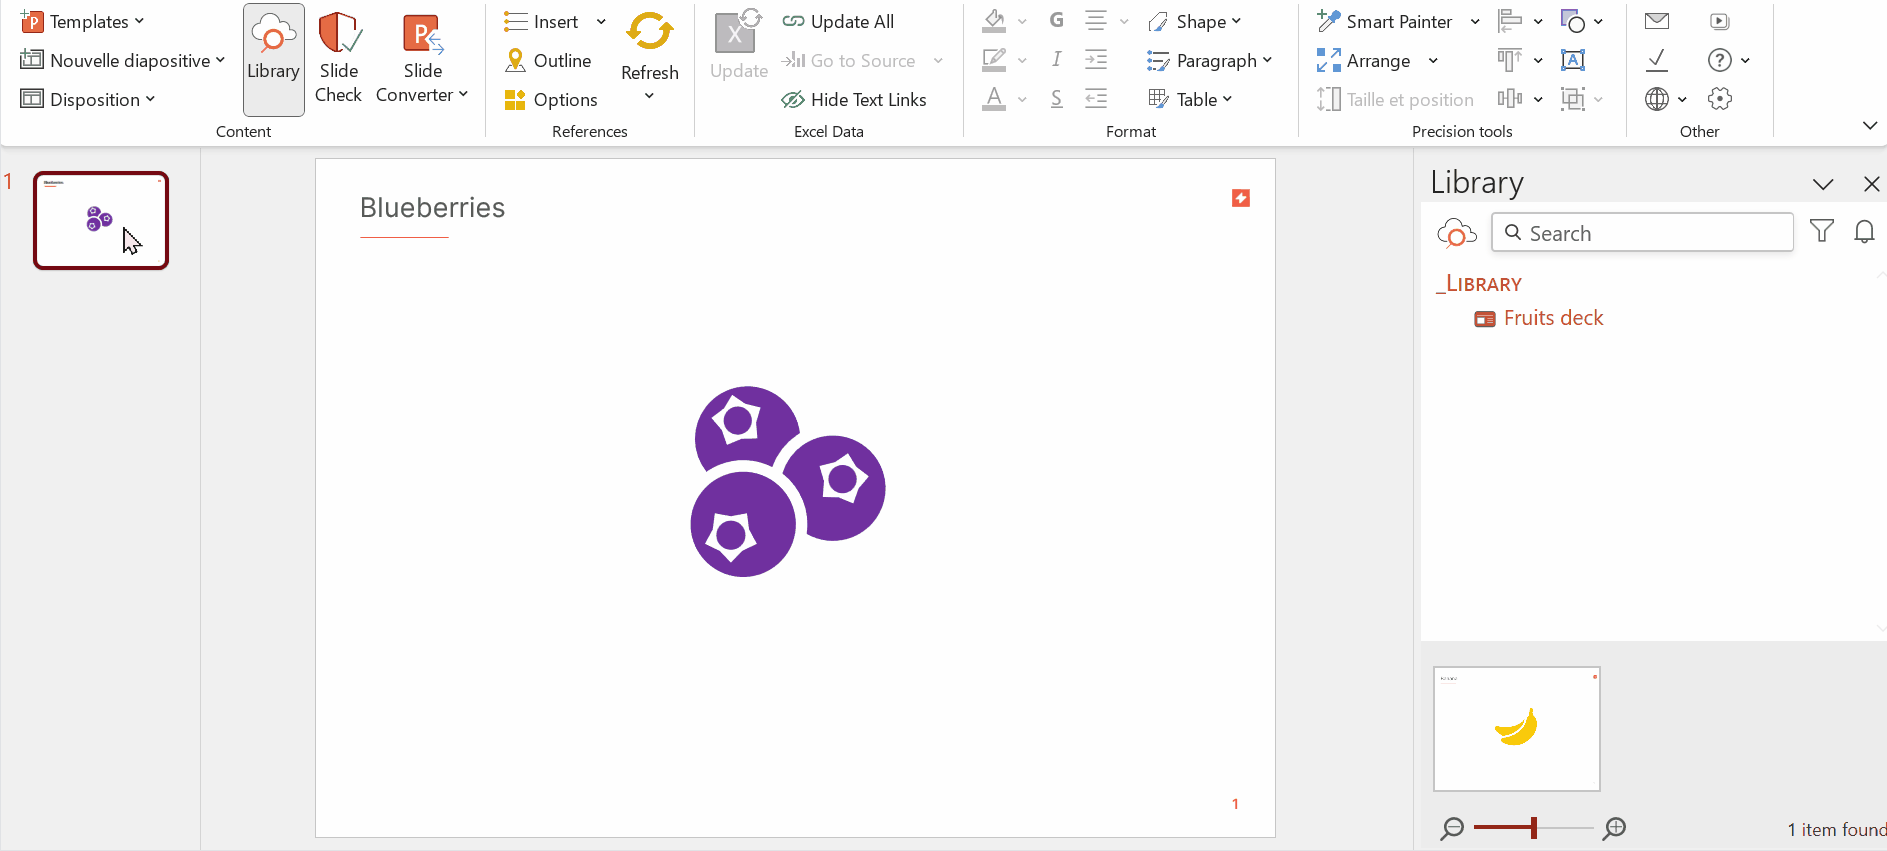Select the _LIBRARY root folder

1479,284
